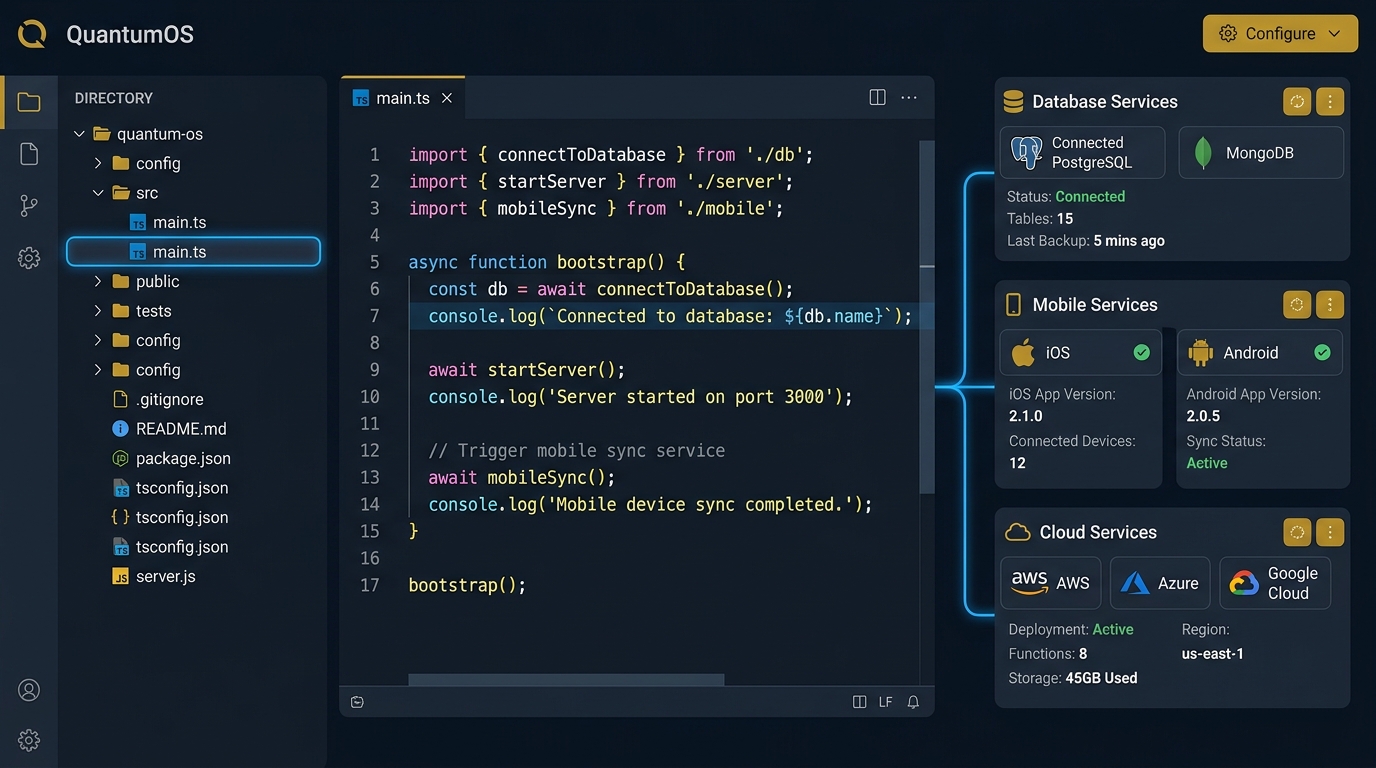Click the cloud icon in Cloud Services header

[x=1017, y=532]
